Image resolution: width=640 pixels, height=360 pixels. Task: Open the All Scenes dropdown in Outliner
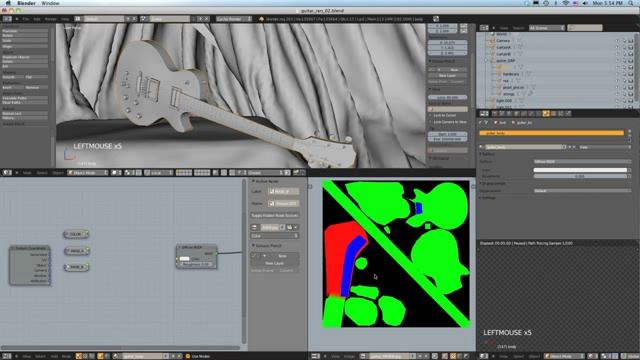(x=547, y=28)
